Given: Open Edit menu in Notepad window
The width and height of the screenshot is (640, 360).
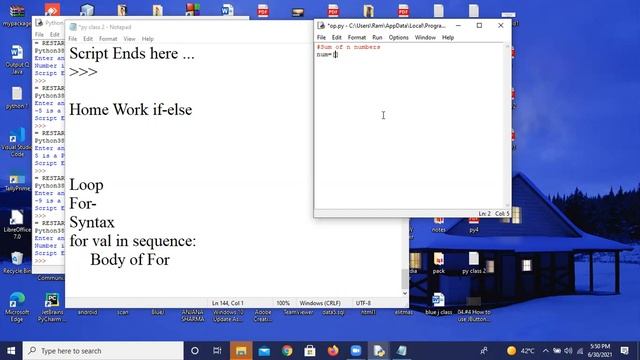Looking at the screenshot, I should pos(88,39).
